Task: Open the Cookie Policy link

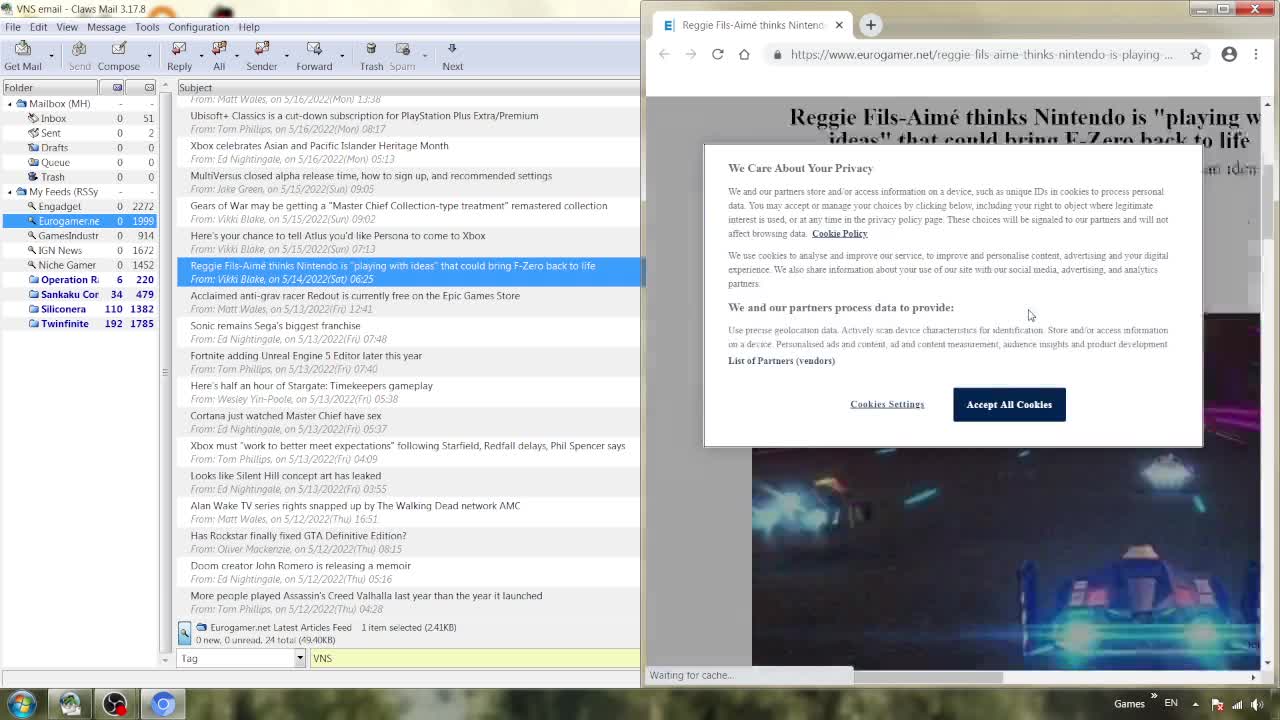Action: tap(839, 233)
